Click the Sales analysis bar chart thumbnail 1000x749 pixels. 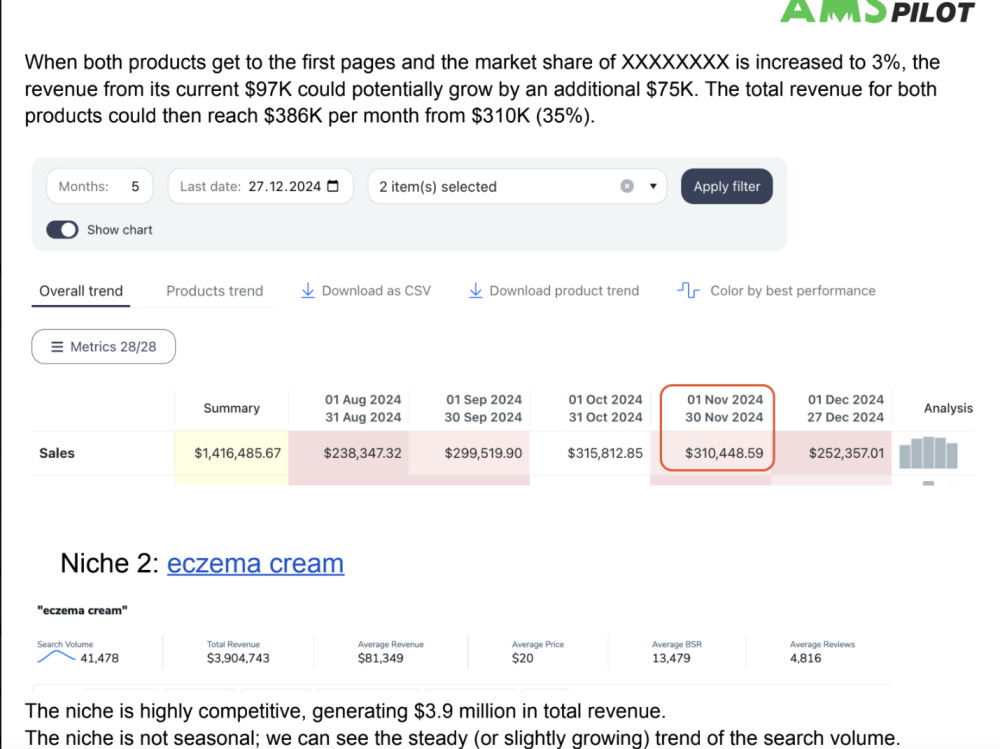[x=929, y=453]
